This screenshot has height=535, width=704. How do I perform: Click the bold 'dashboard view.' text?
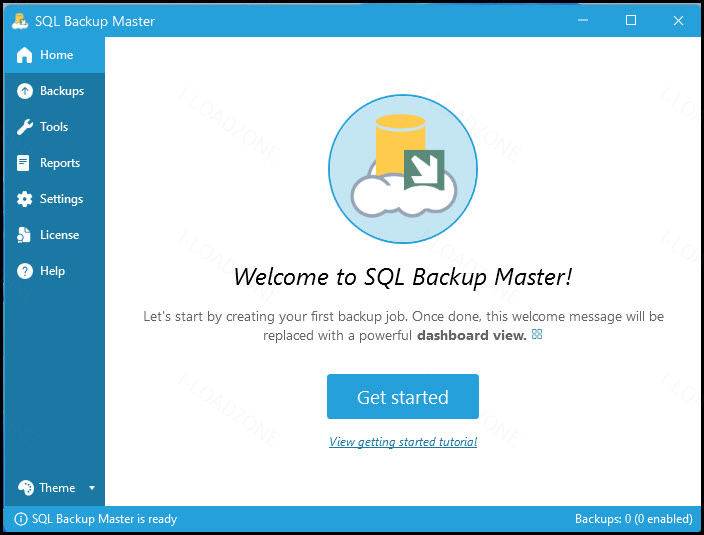(x=471, y=335)
